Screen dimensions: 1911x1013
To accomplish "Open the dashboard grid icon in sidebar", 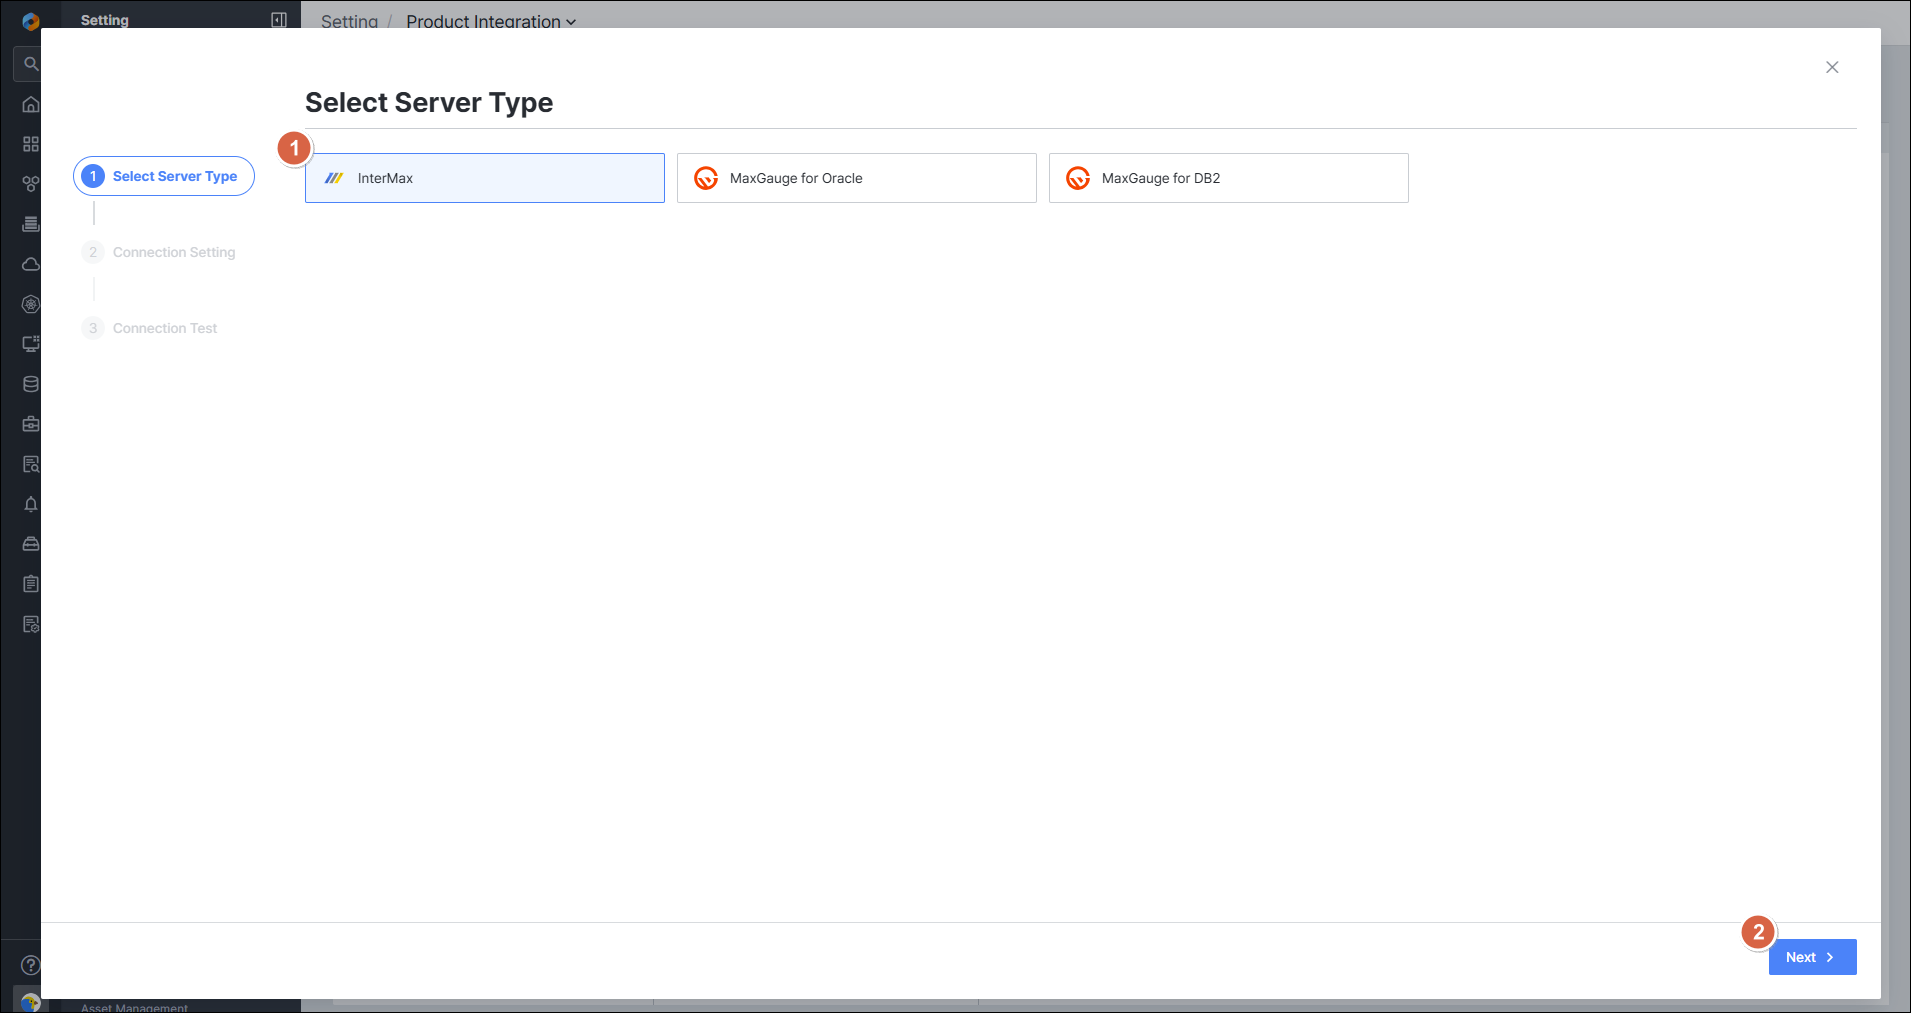I will 31,144.
